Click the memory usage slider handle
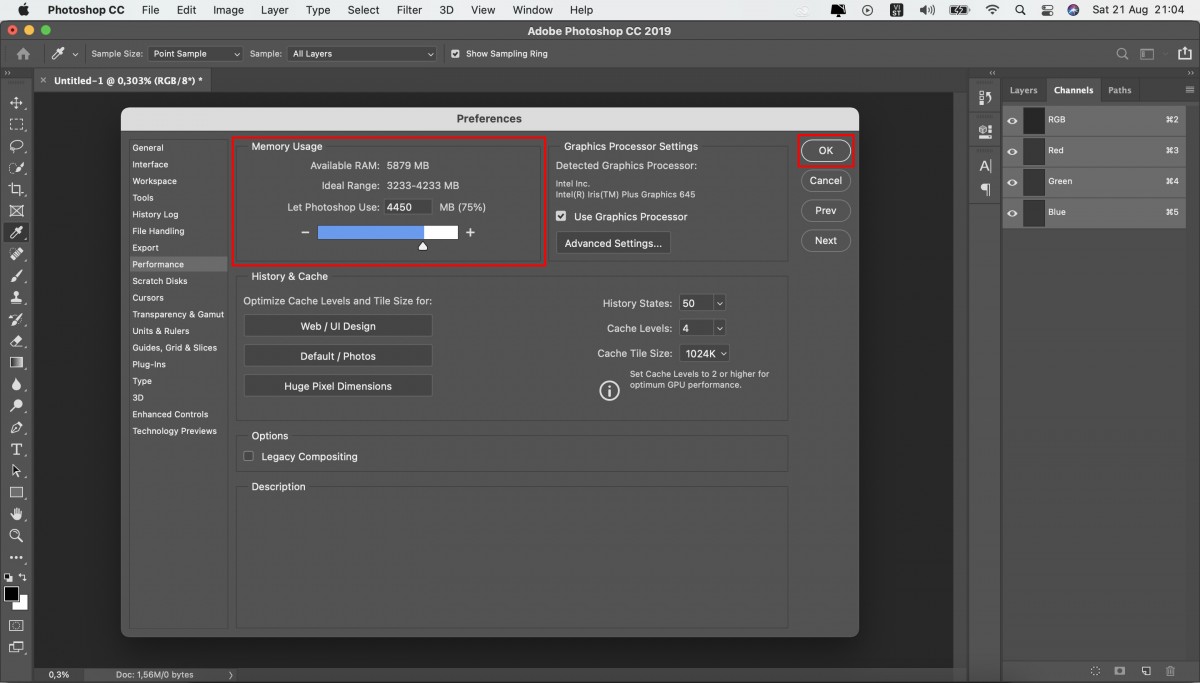This screenshot has height=683, width=1200. click(423, 245)
